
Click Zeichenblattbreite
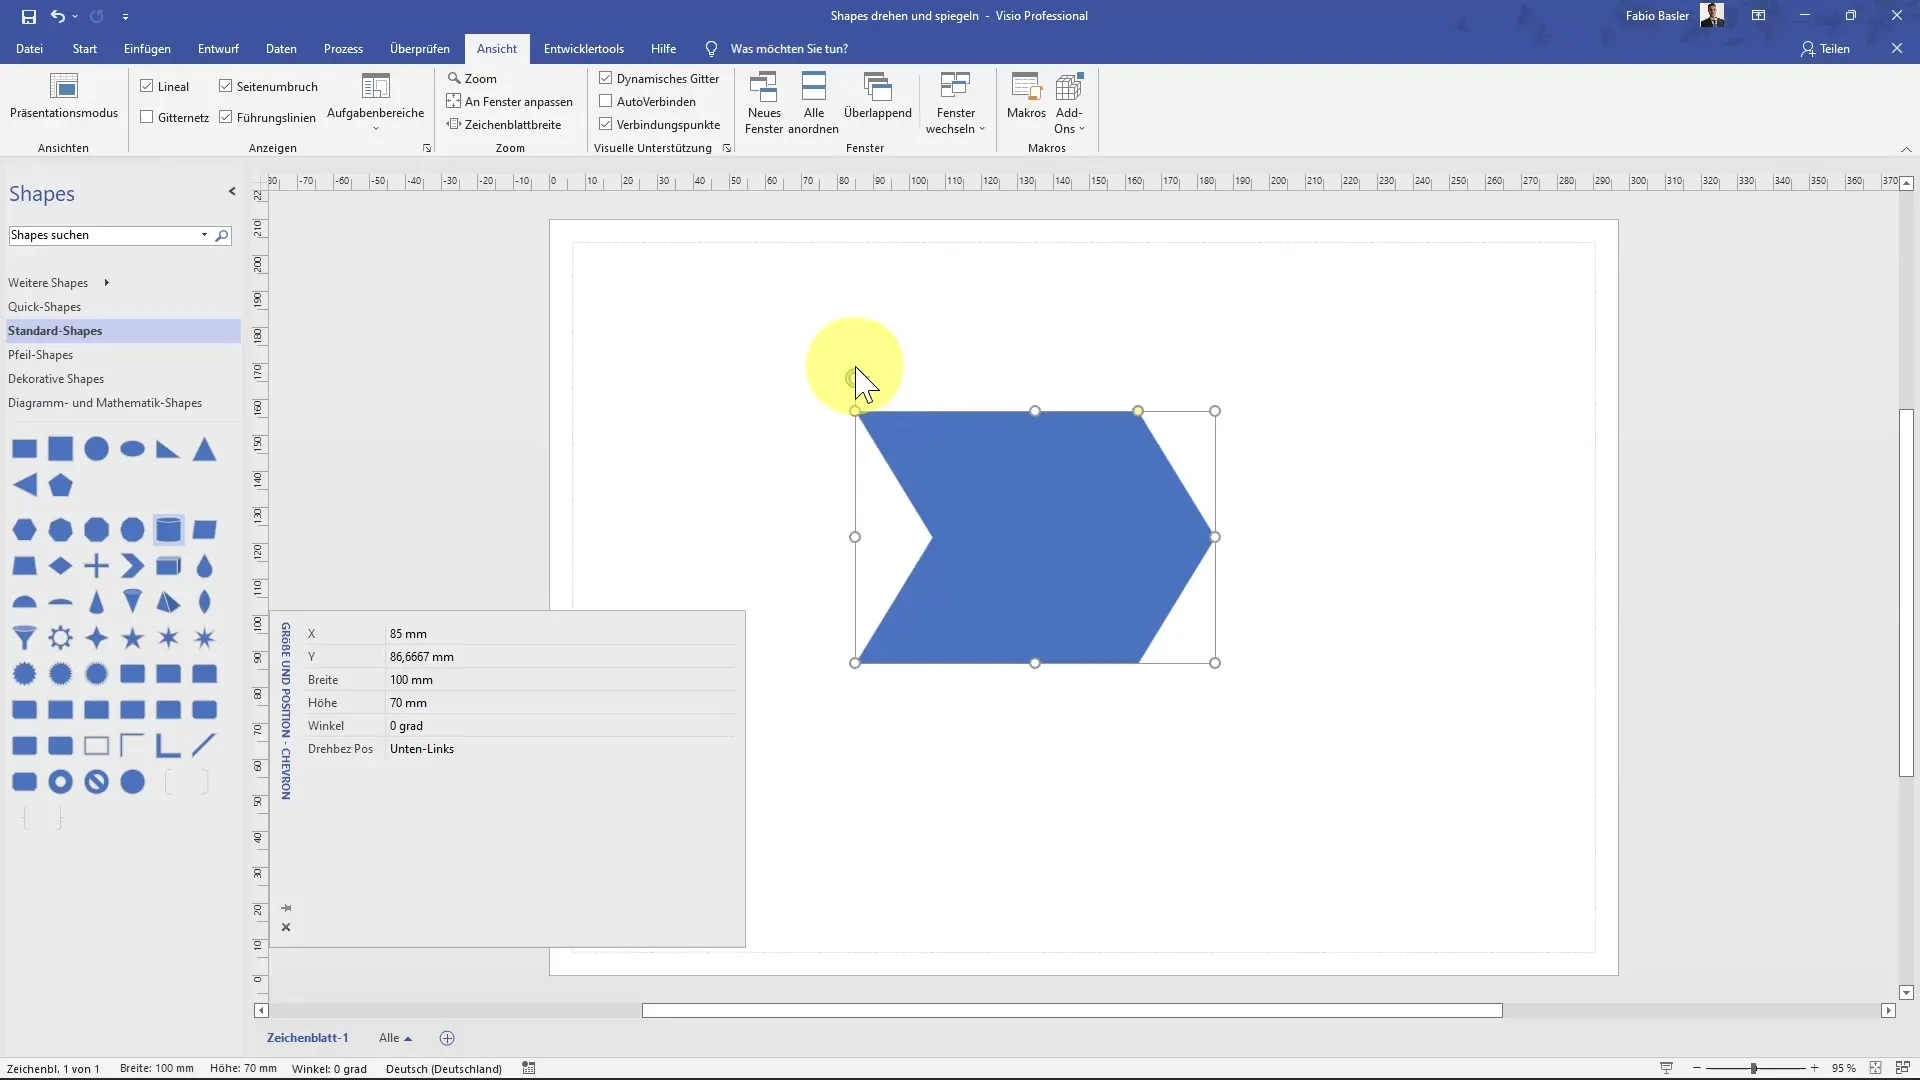pyautogui.click(x=504, y=124)
